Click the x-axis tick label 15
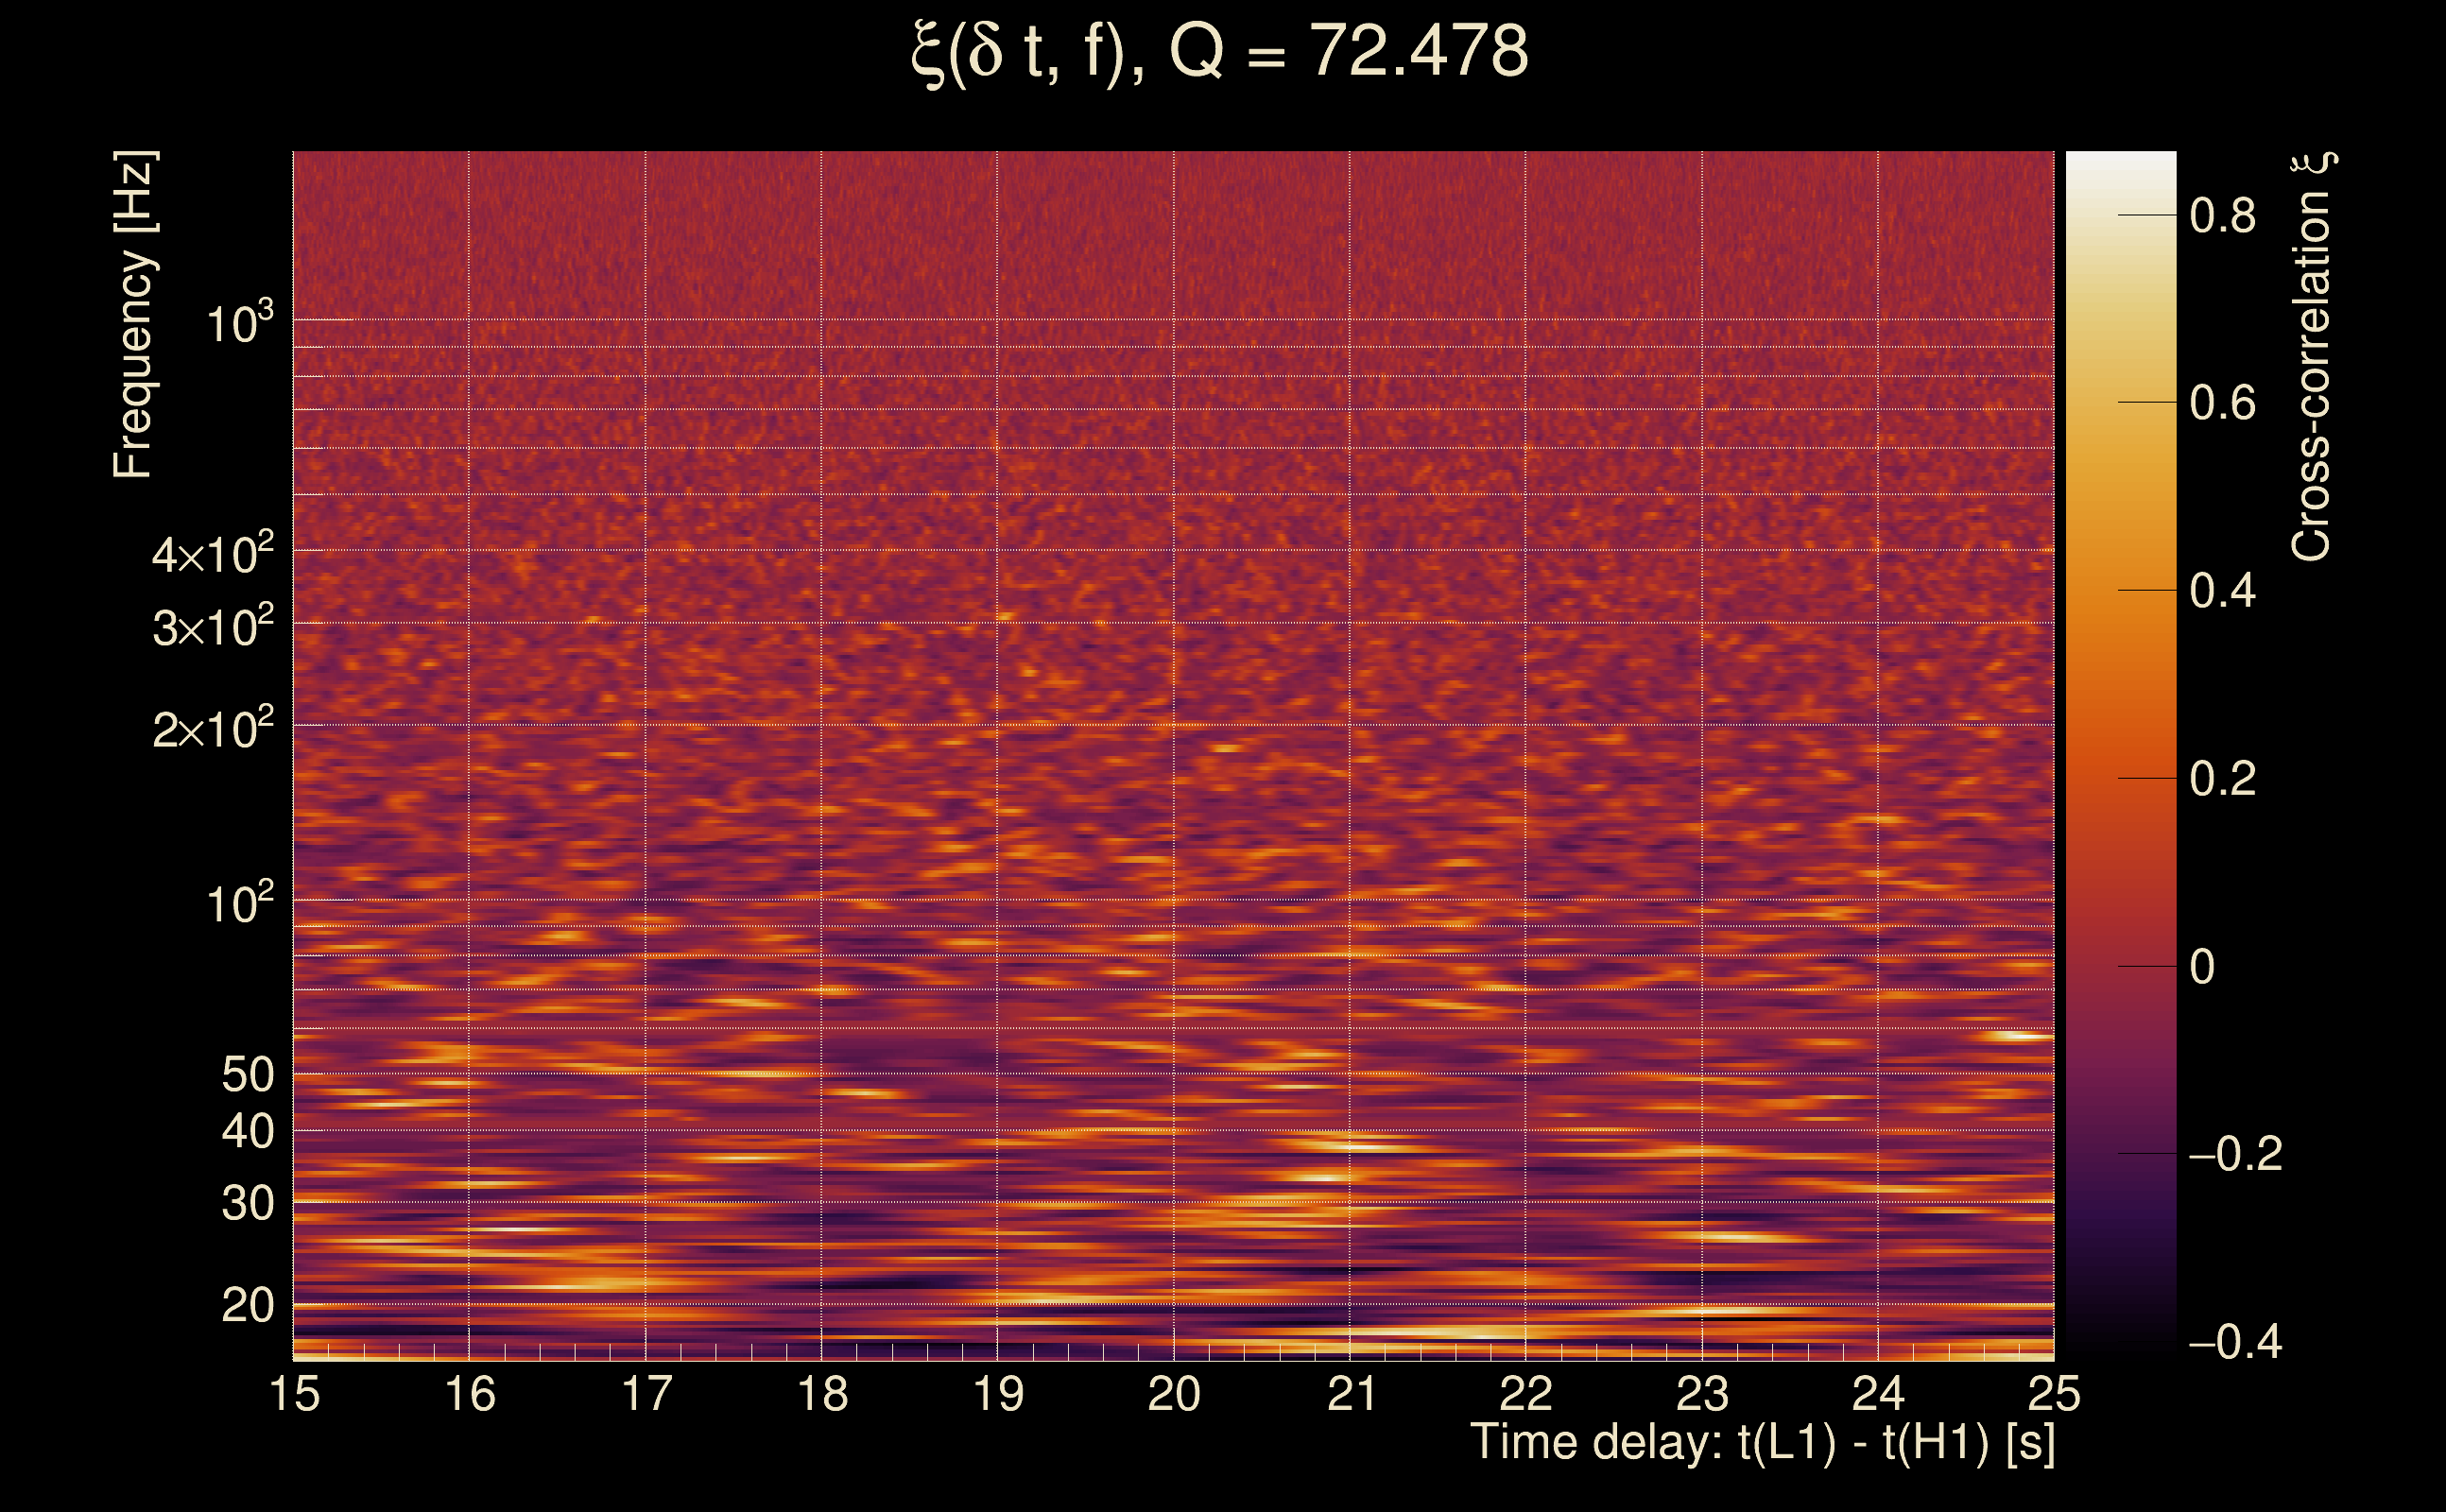 coord(295,1394)
